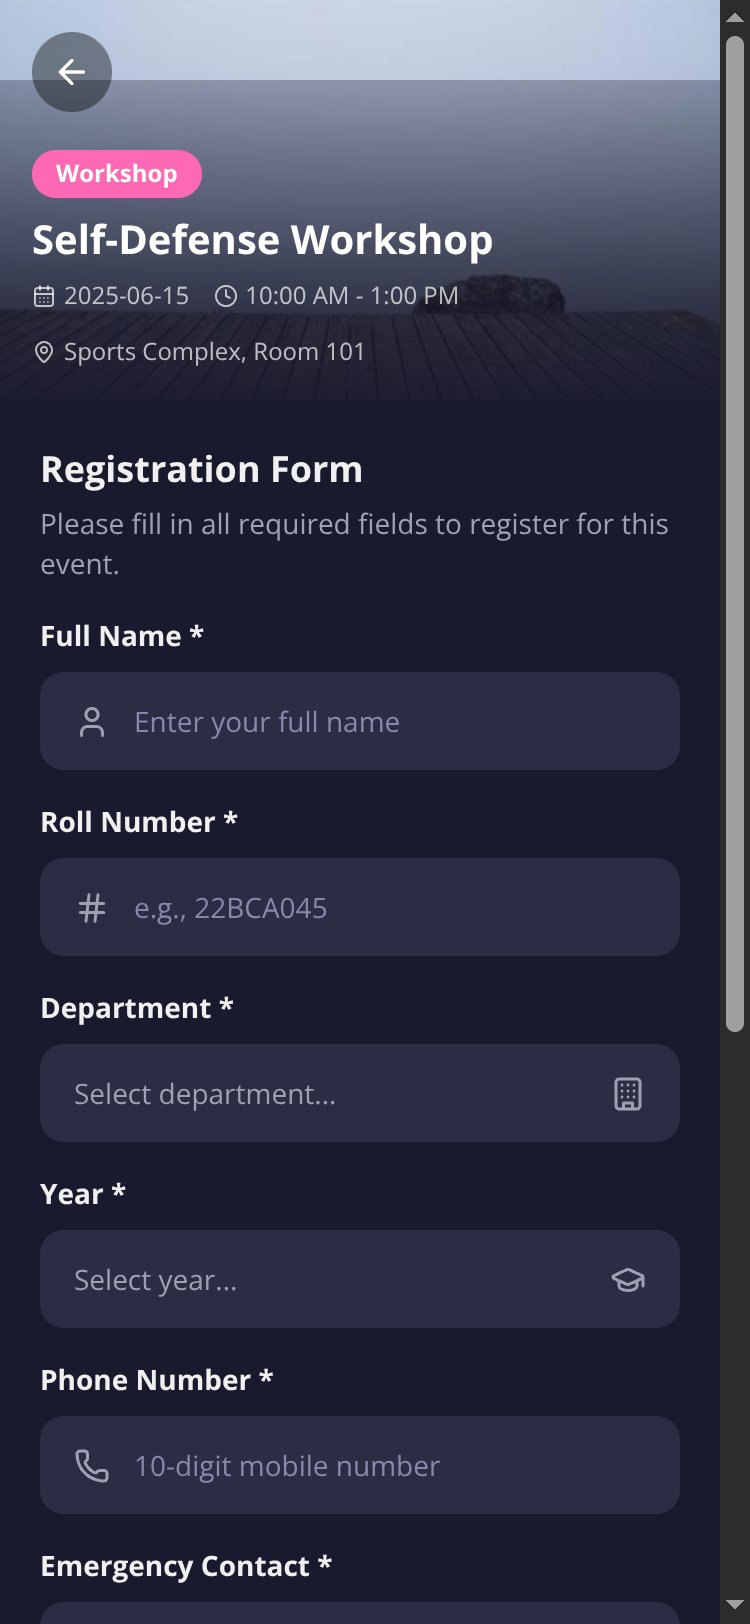Click the graduation cap icon in Year dropdown
750x1624 pixels.
pyautogui.click(x=628, y=1280)
